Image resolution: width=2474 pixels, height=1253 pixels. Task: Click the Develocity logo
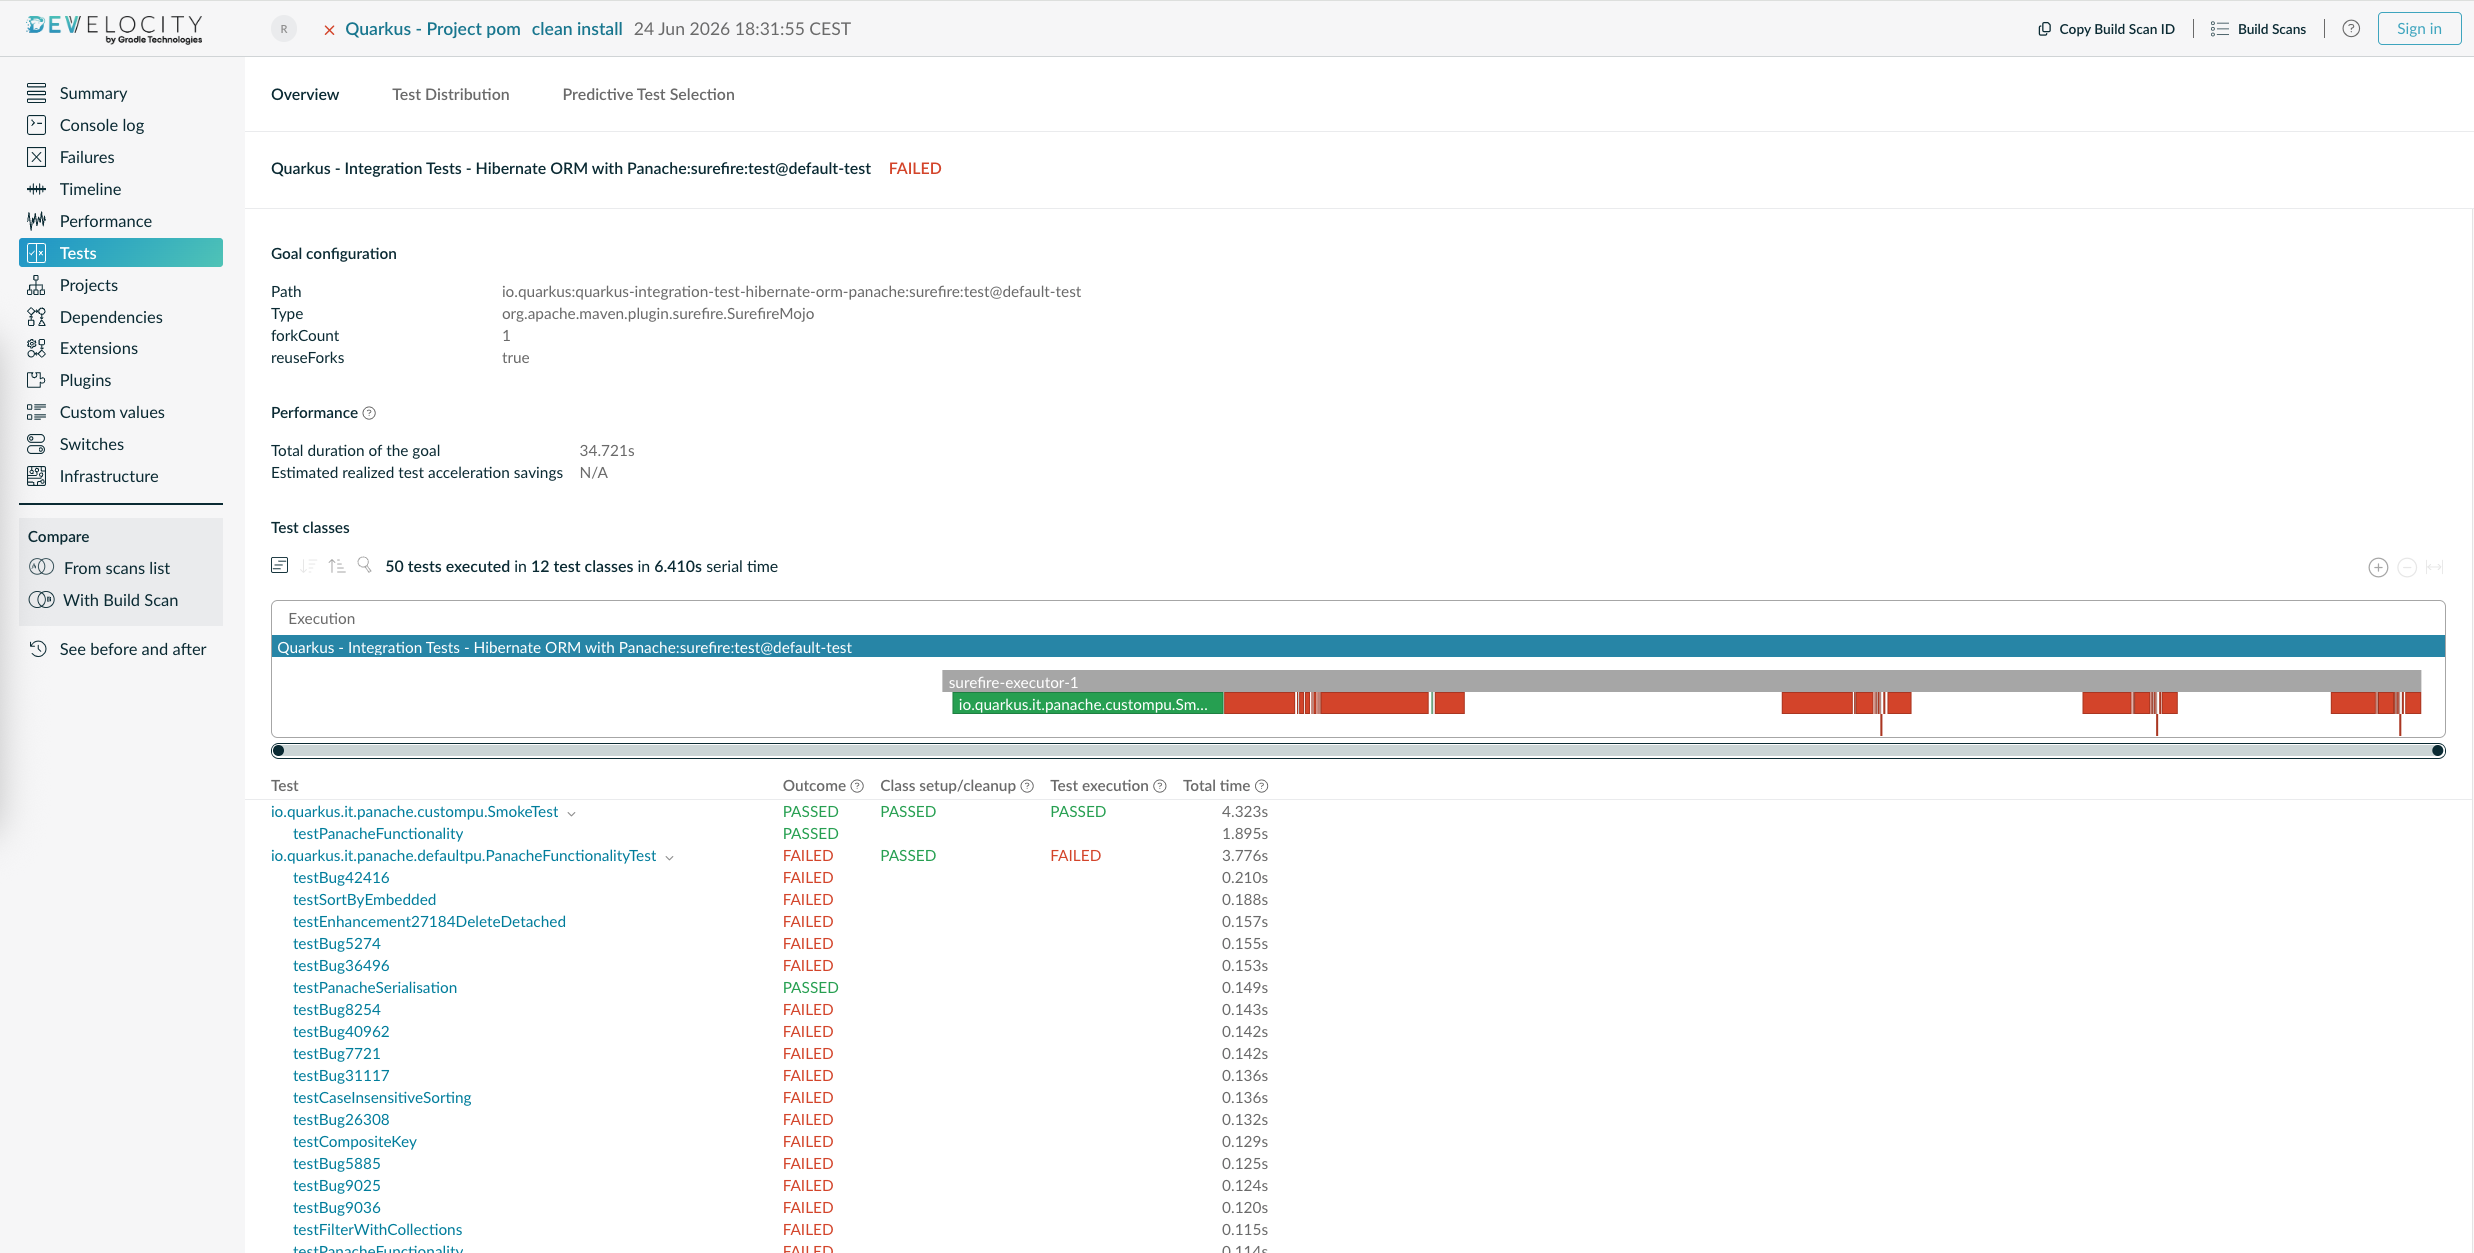click(115, 28)
